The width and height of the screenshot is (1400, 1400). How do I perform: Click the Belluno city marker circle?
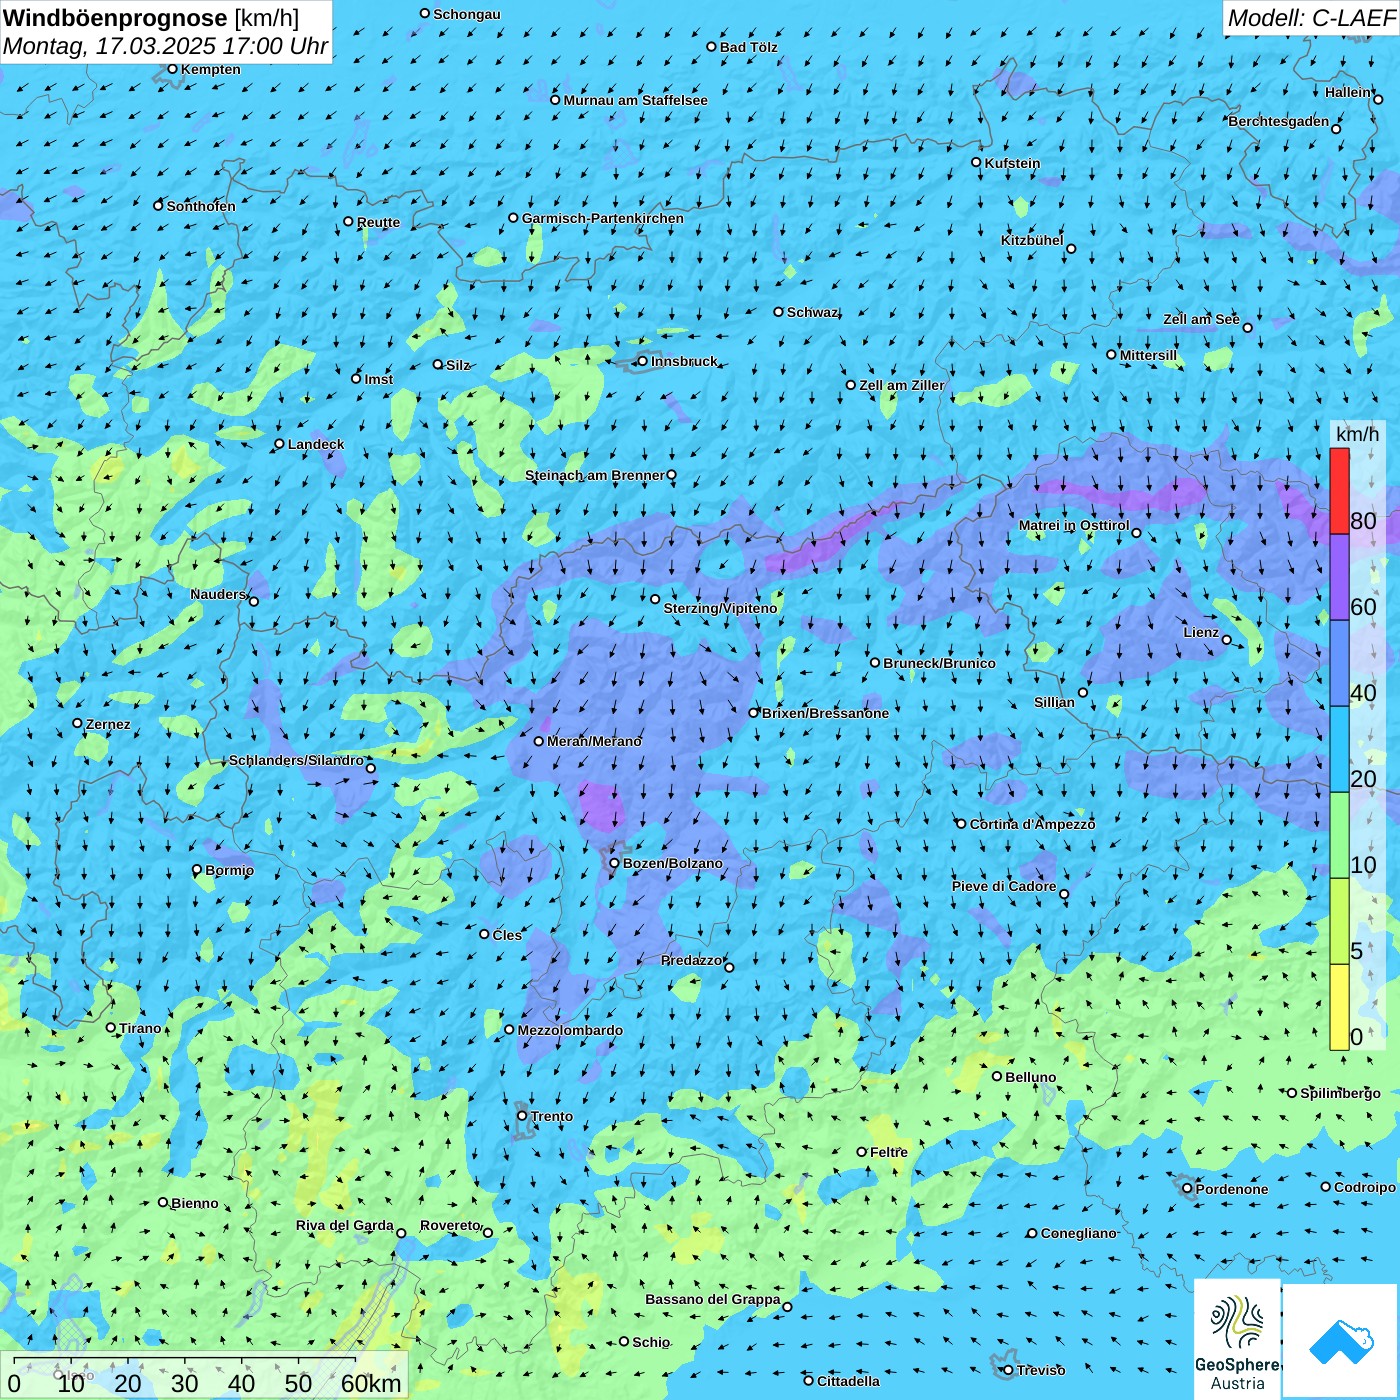point(996,1076)
